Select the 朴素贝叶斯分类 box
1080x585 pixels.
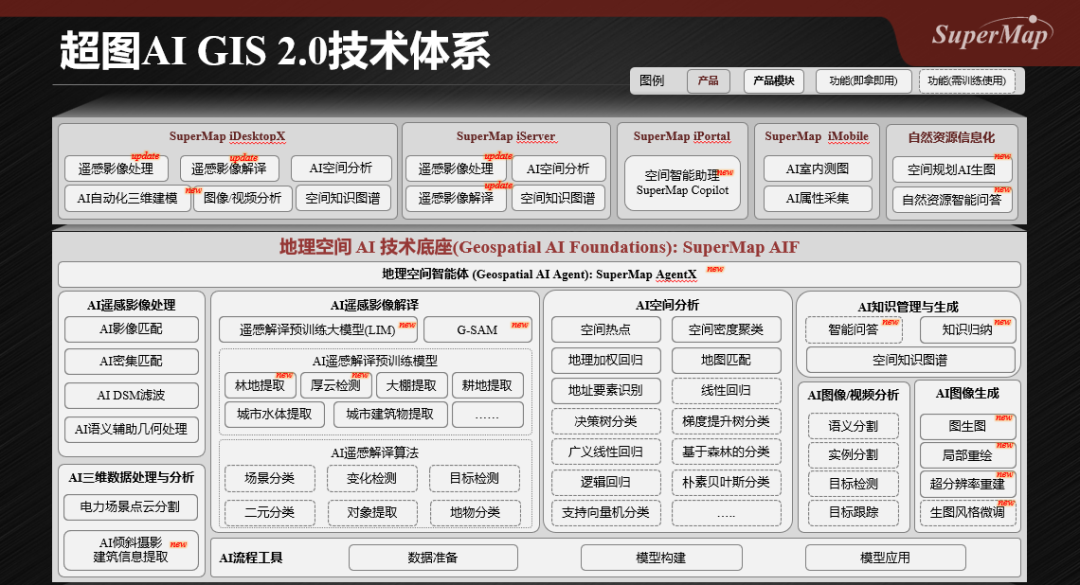point(726,482)
